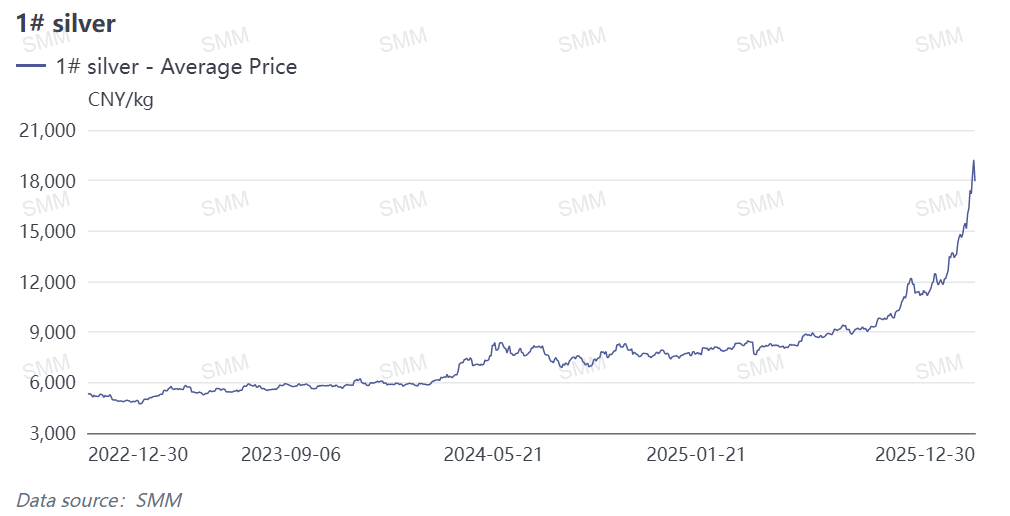The image size is (1010, 516).
Task: Select the 9,000 y-axis value
Action: pos(53,332)
